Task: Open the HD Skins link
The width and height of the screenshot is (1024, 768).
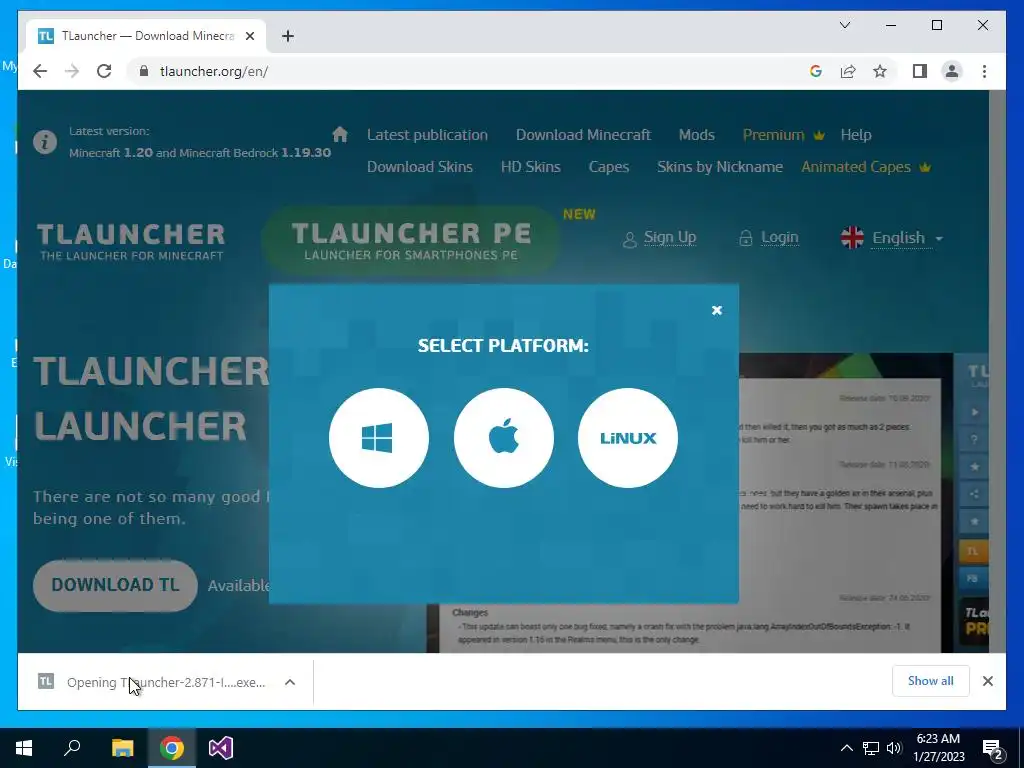Action: click(530, 167)
